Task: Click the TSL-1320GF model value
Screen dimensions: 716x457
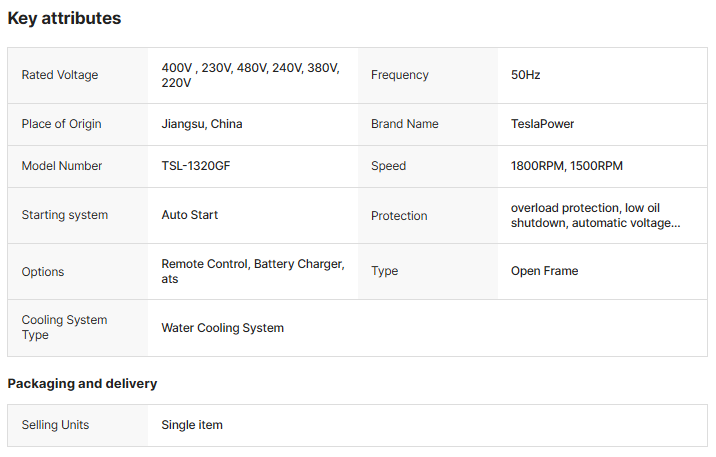Action: [195, 166]
